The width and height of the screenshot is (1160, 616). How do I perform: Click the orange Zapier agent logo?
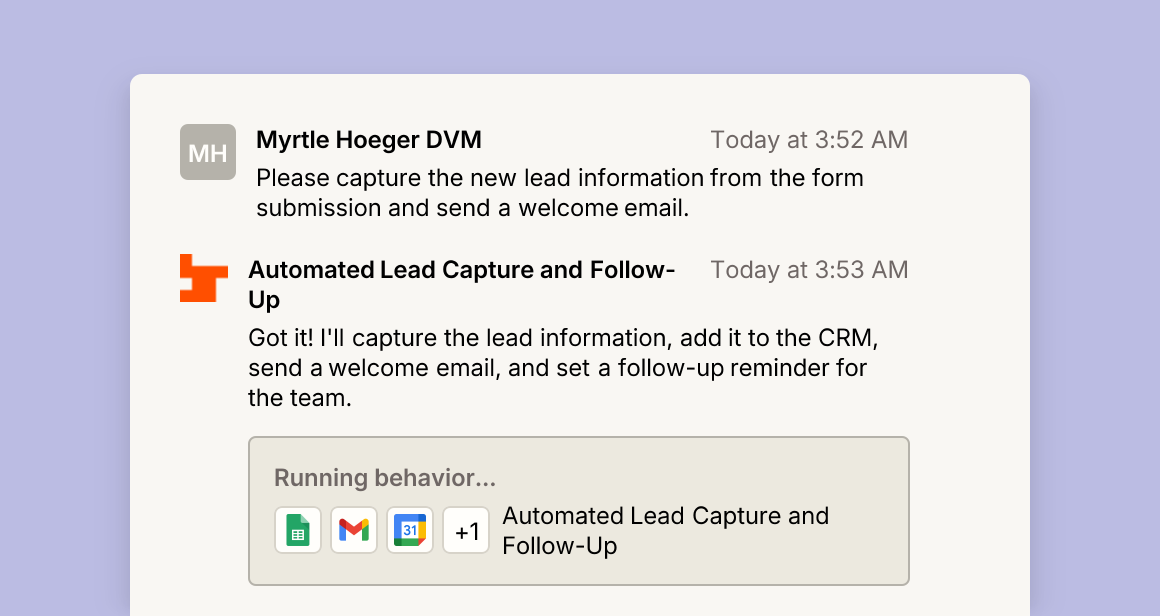point(203,278)
